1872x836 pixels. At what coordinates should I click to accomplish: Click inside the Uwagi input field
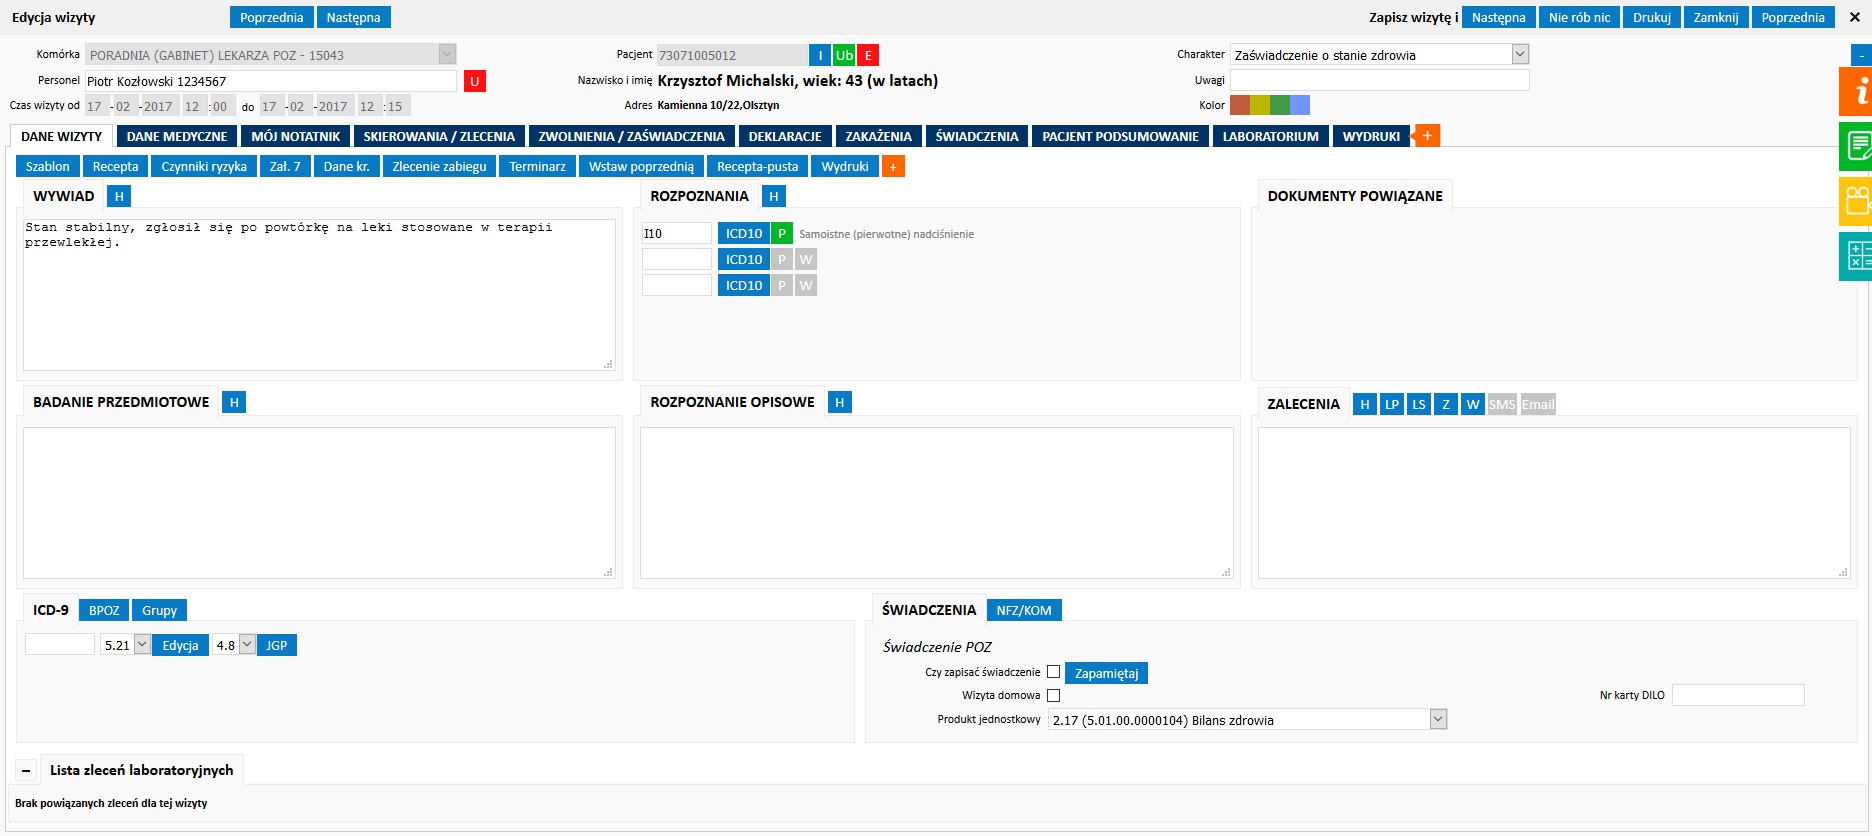[x=1379, y=80]
